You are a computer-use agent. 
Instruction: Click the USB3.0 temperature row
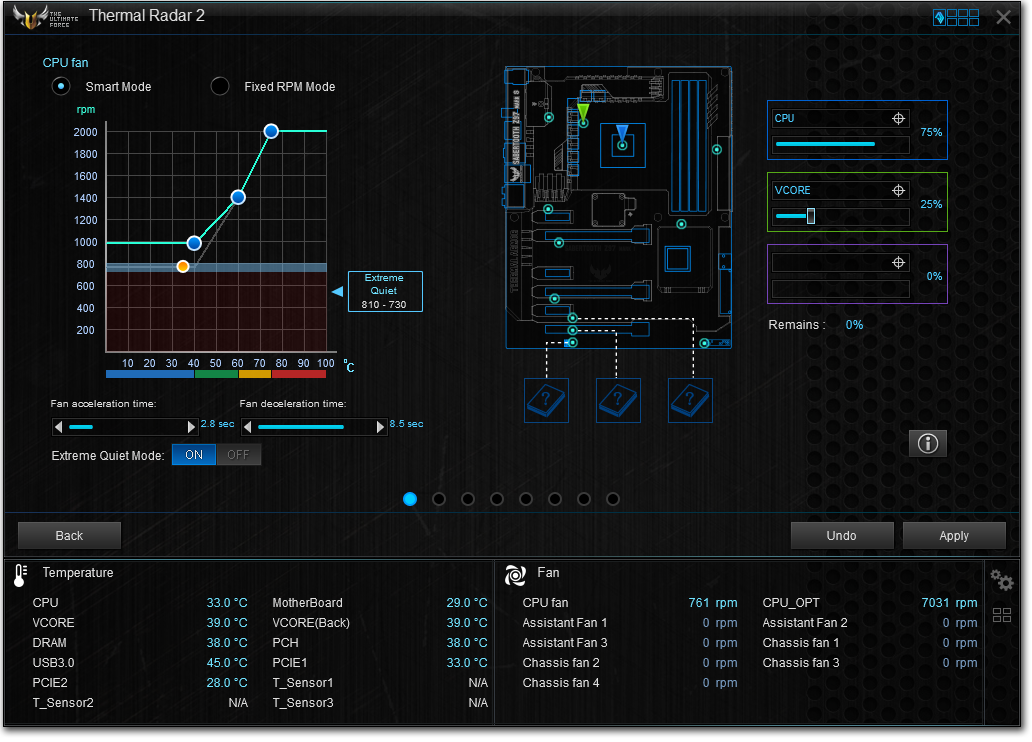[x=140, y=663]
